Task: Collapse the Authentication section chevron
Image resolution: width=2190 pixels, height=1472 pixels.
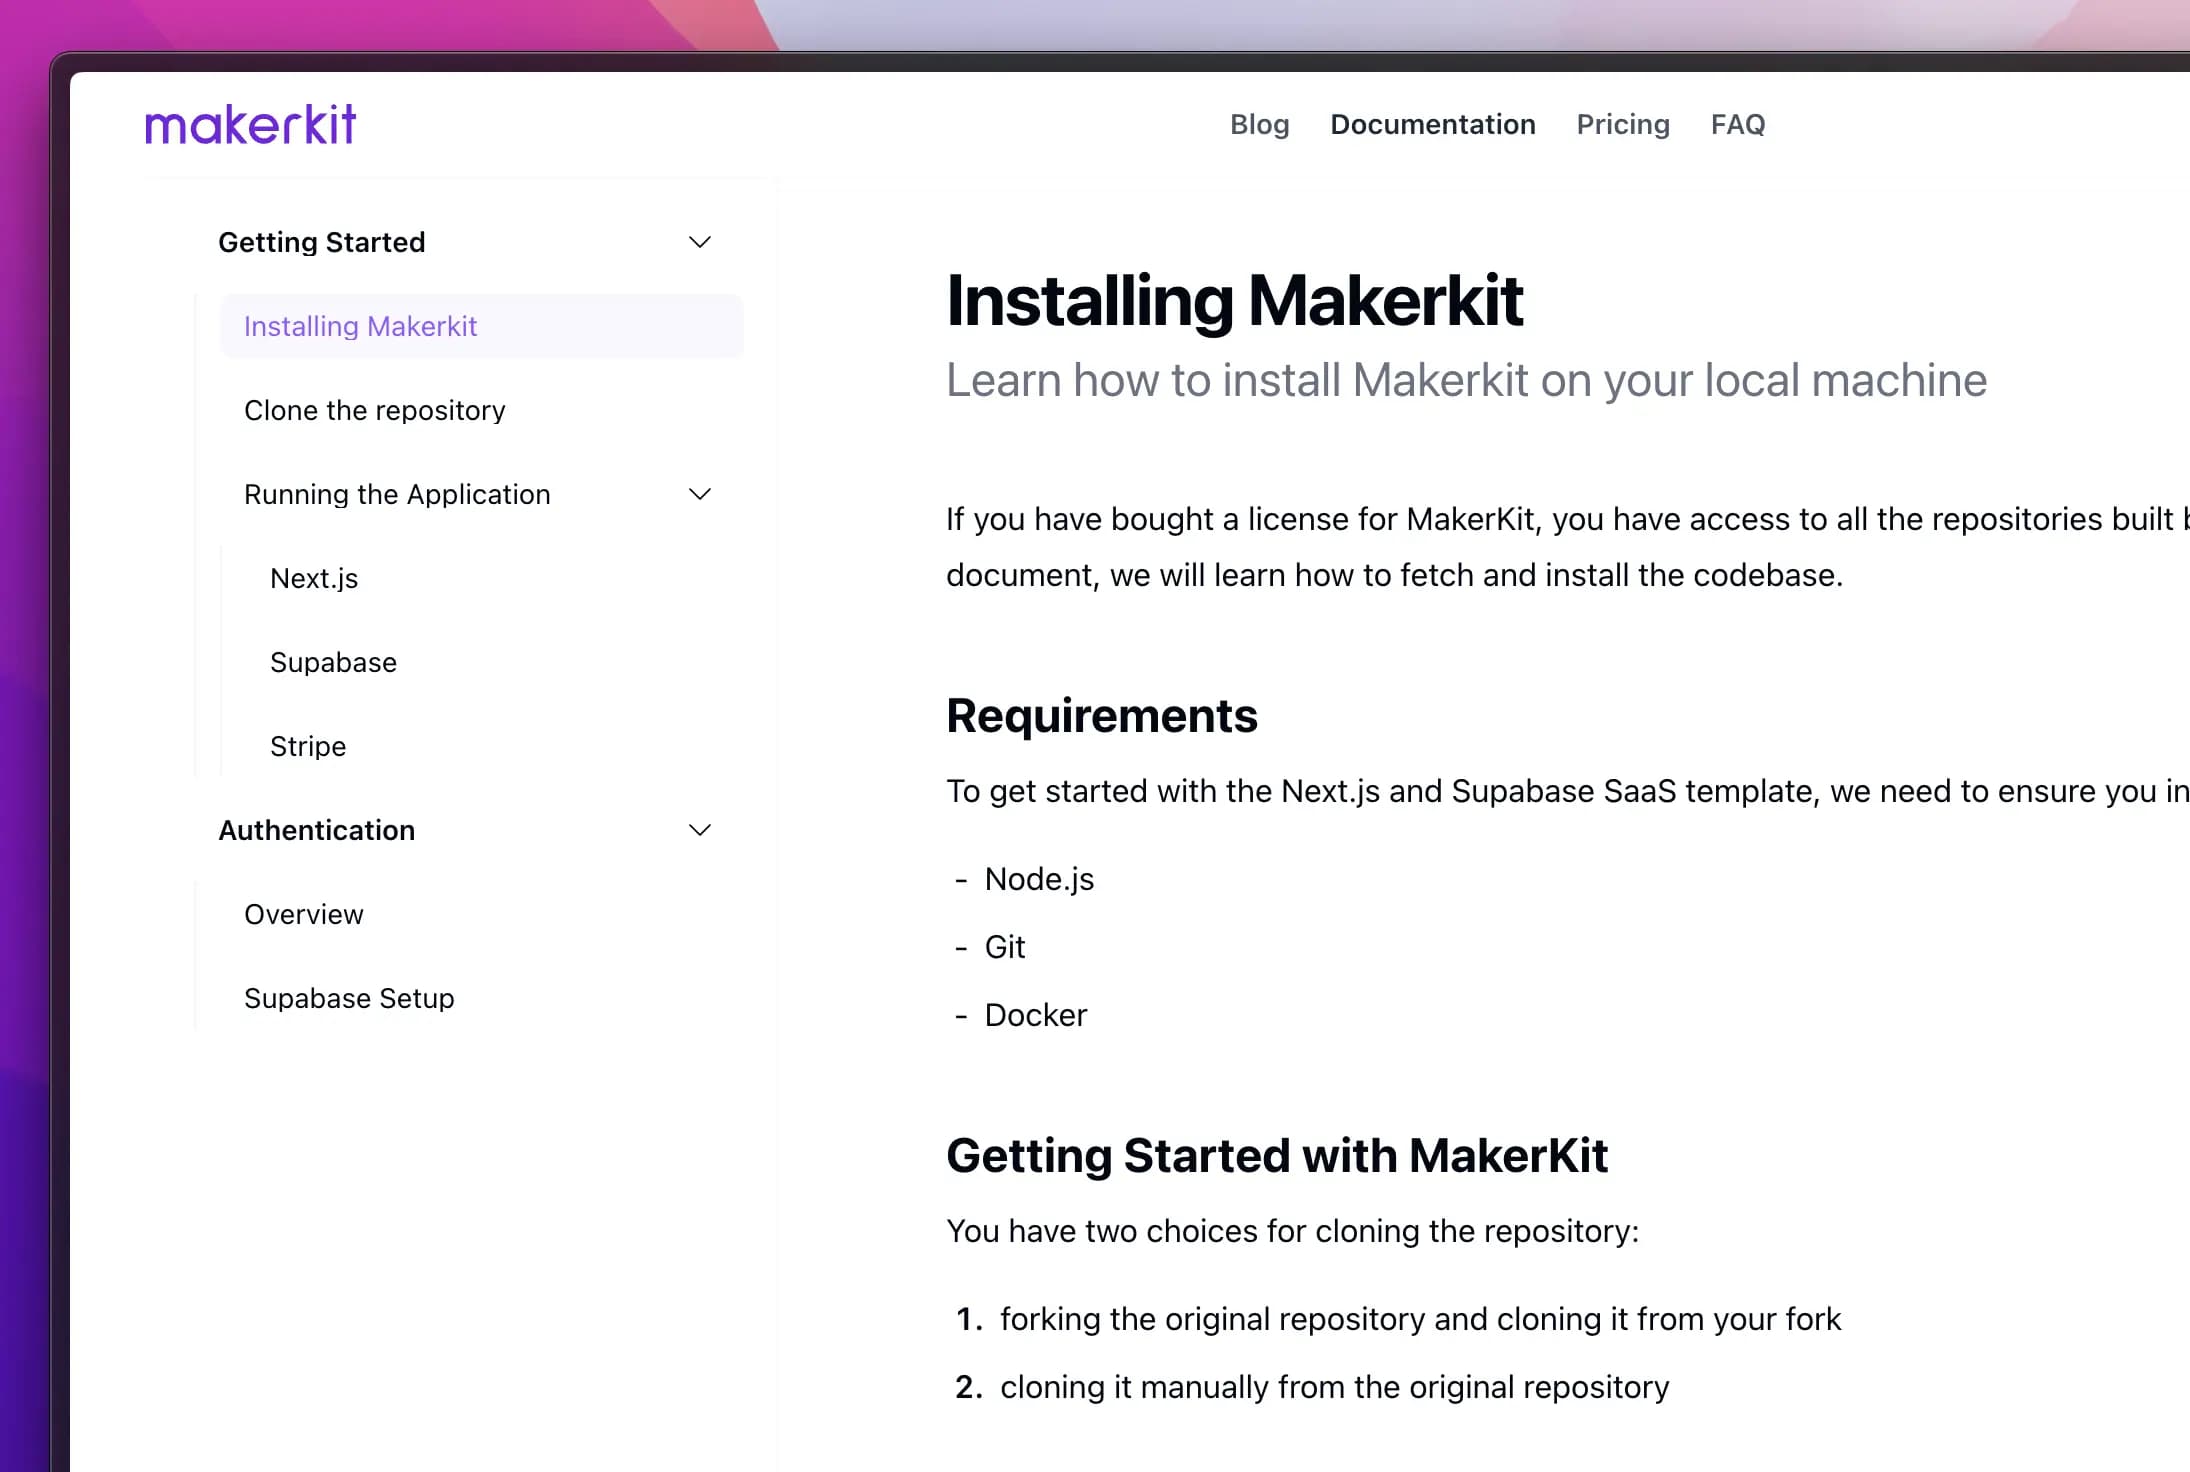Action: click(x=700, y=830)
